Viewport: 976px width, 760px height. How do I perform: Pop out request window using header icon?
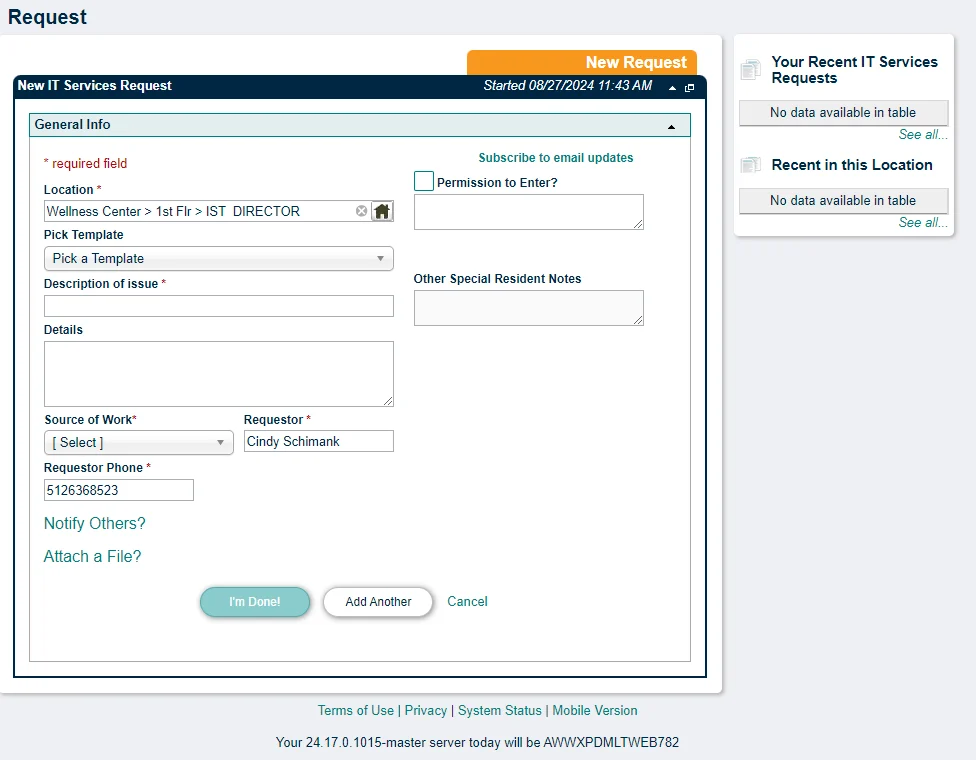click(689, 88)
